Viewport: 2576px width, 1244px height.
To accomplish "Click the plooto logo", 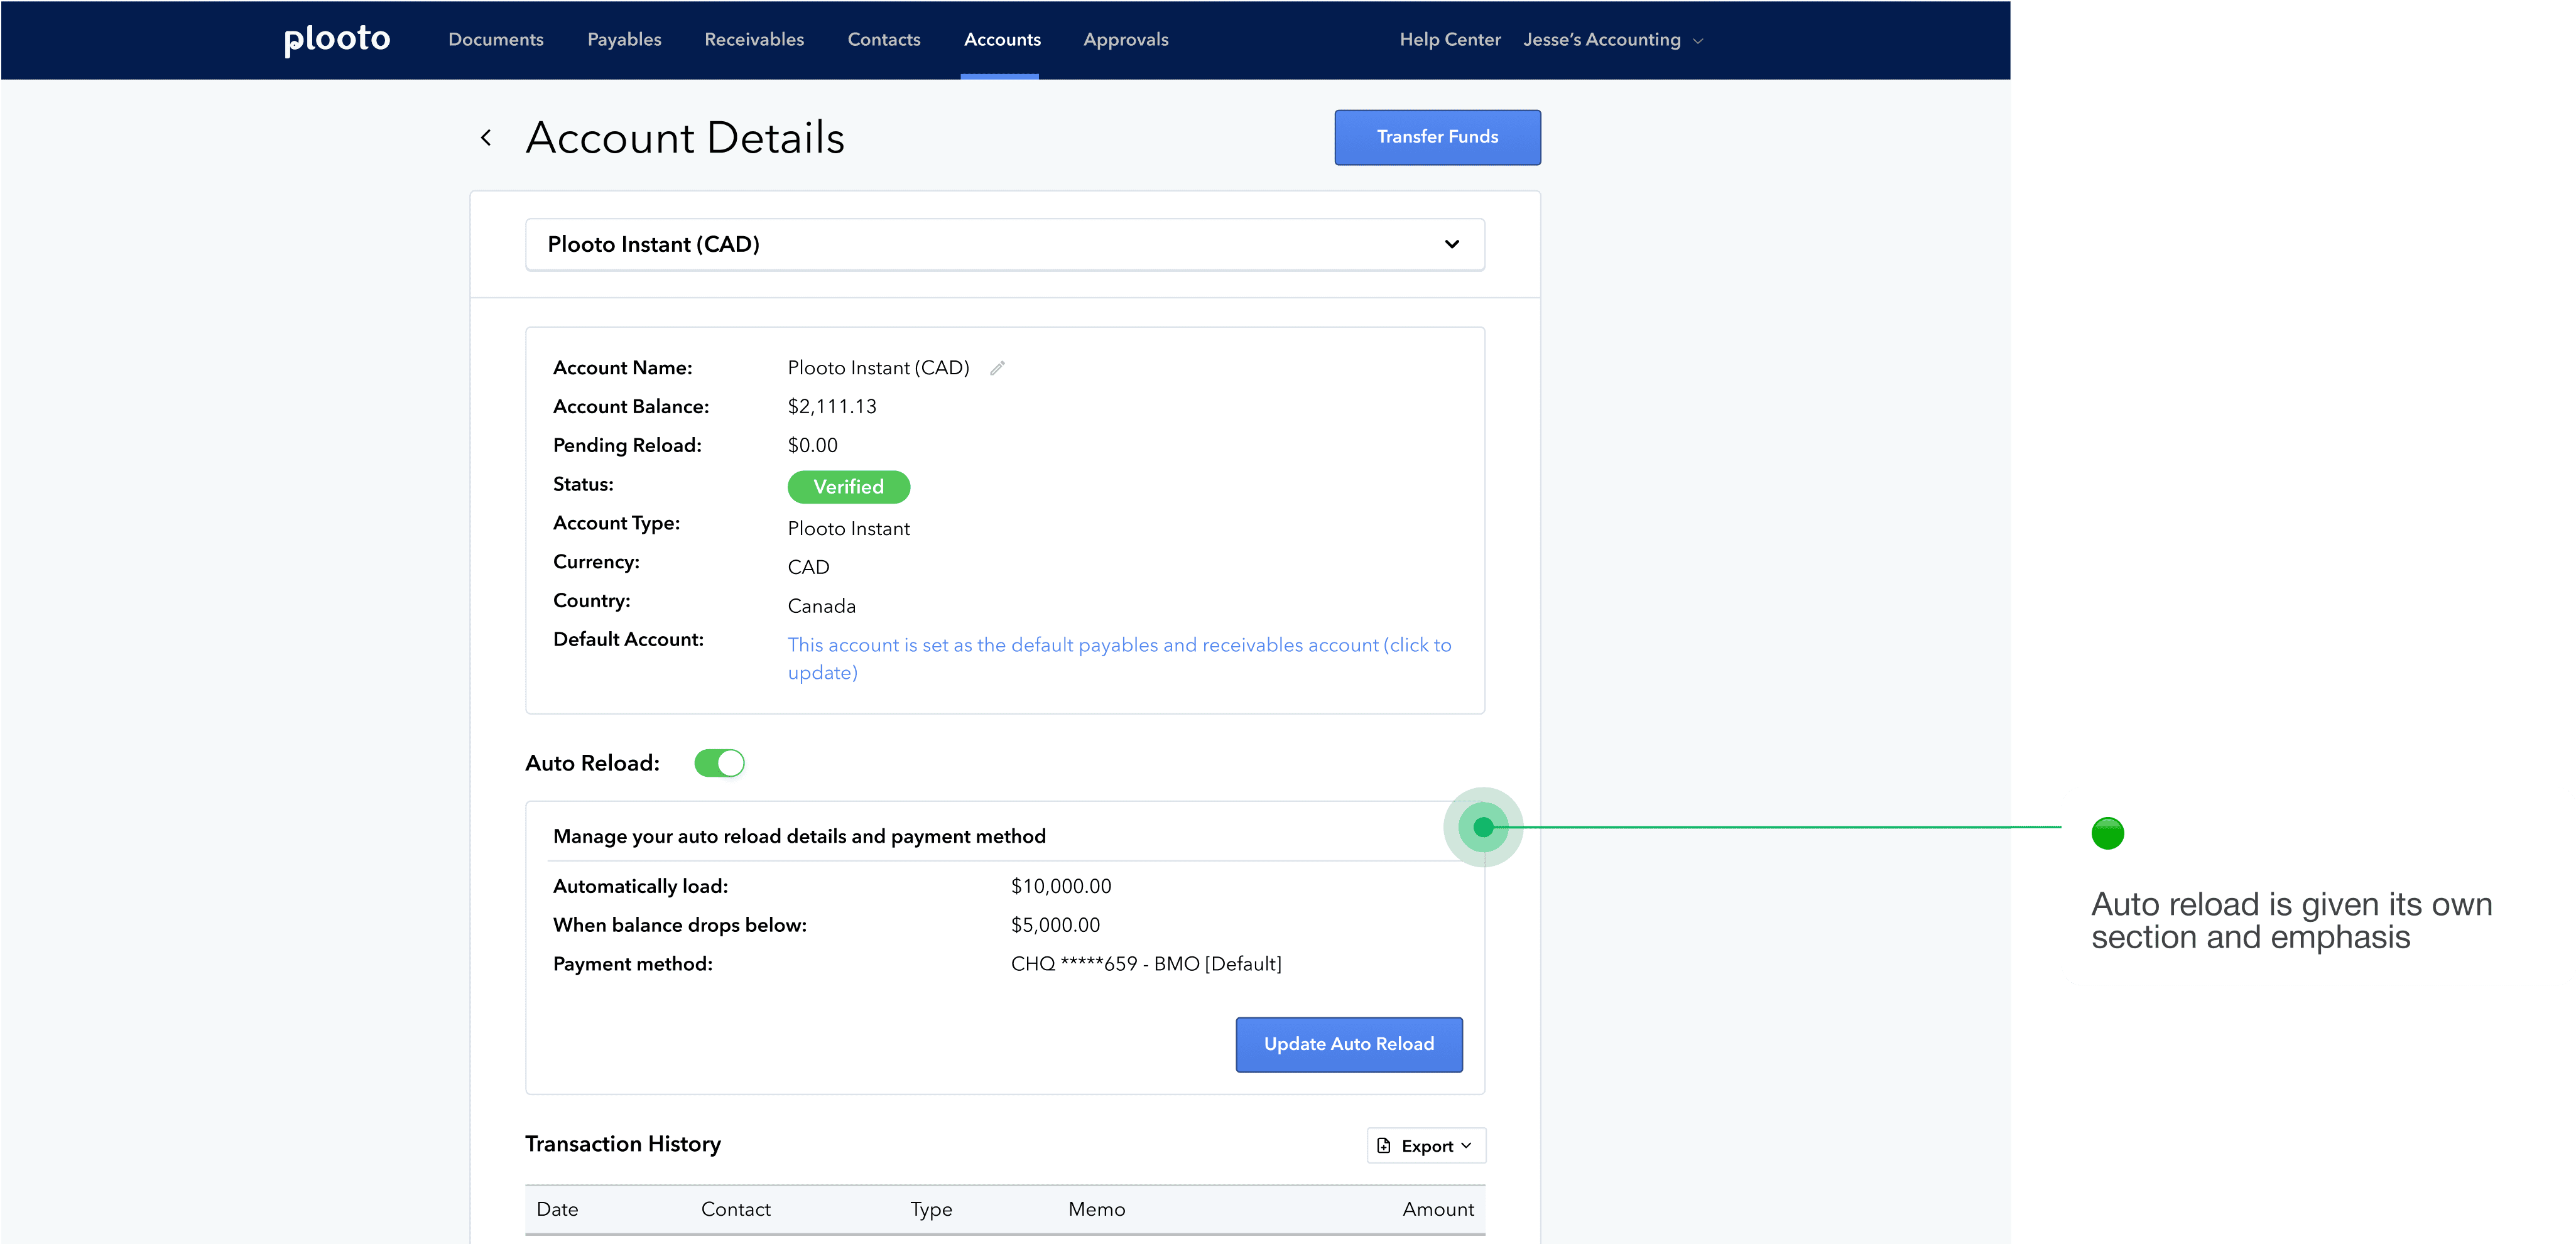I will point(337,39).
